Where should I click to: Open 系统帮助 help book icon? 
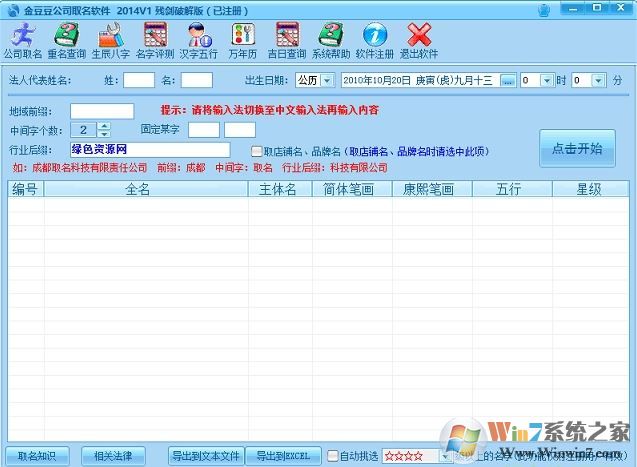331,41
